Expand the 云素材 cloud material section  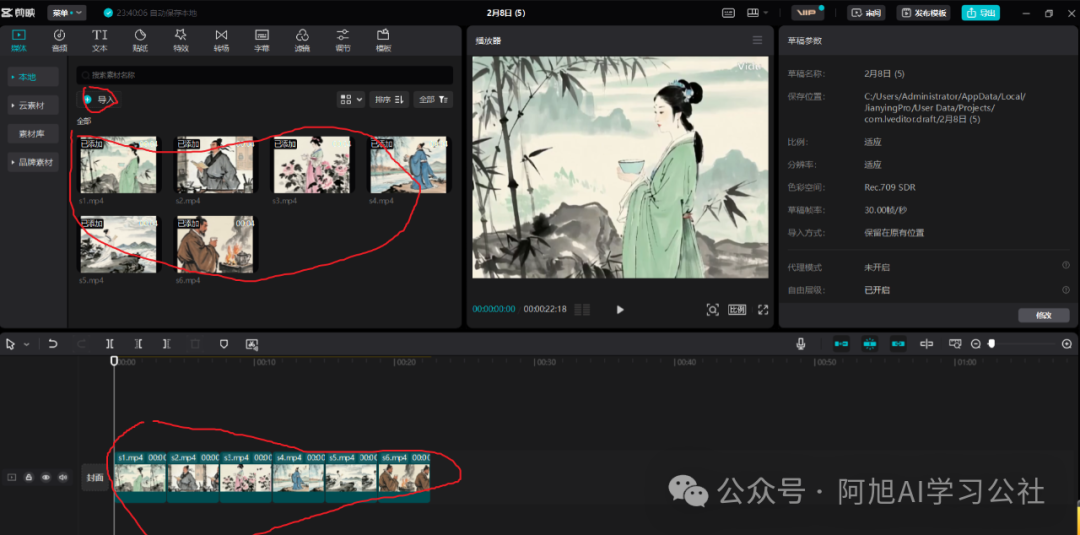[x=32, y=105]
